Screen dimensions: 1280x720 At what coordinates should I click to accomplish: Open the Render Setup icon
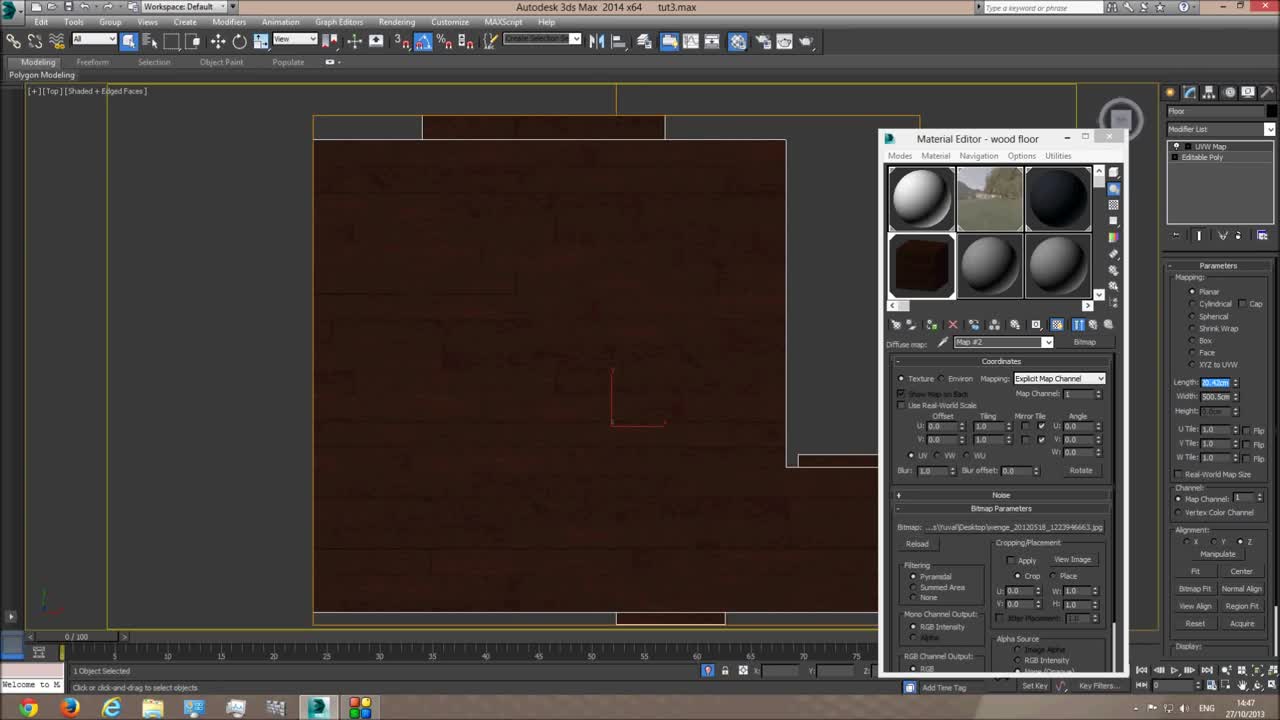[x=762, y=41]
